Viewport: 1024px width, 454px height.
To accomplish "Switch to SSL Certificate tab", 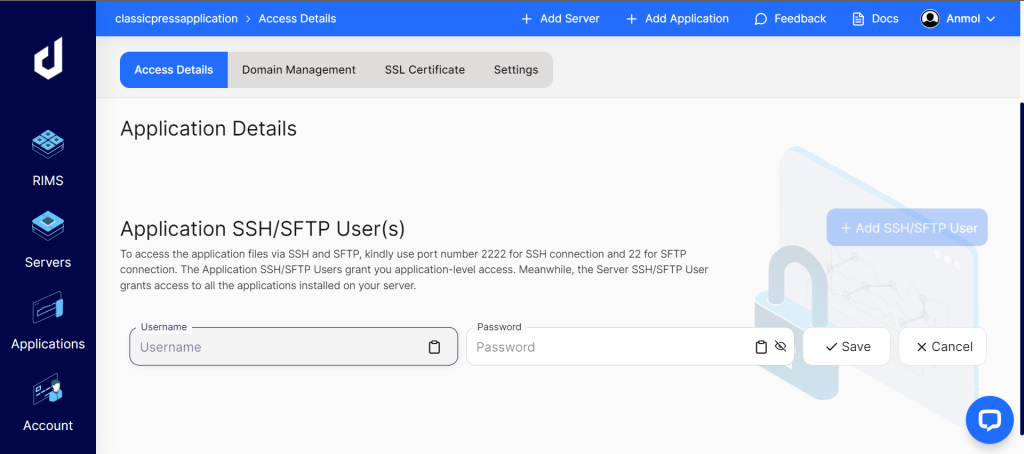I will click(424, 70).
